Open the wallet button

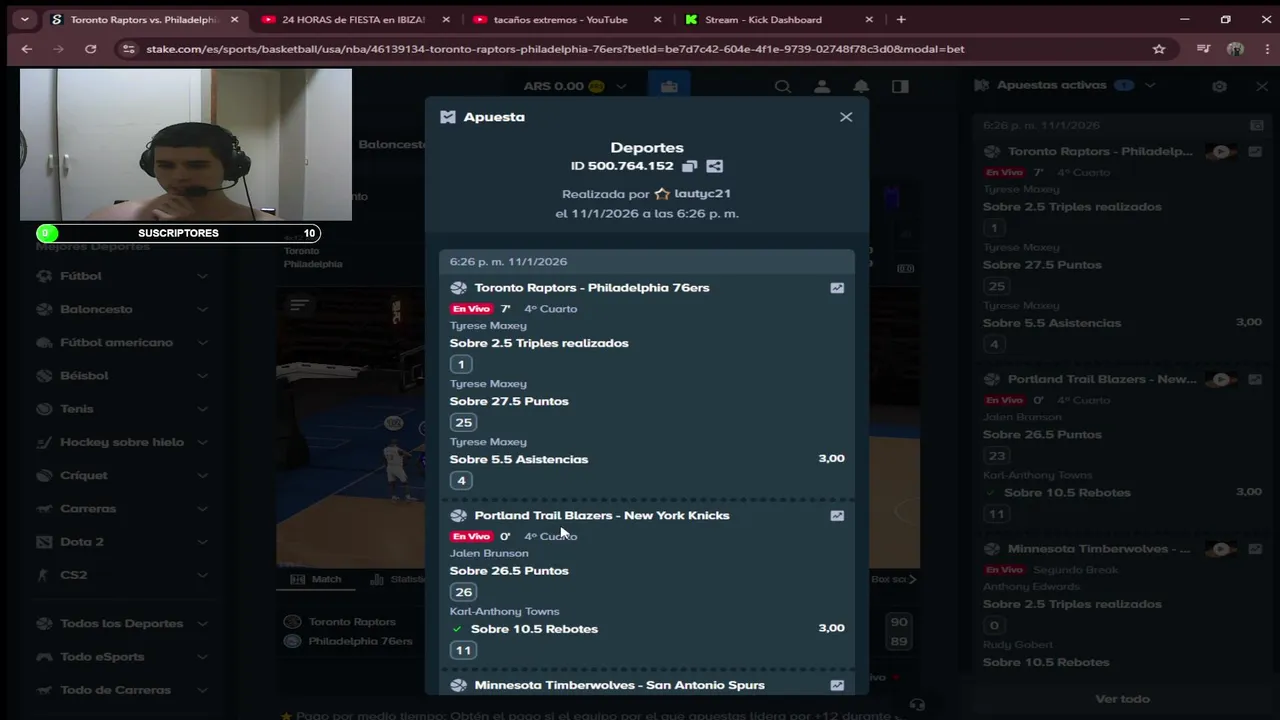tap(669, 87)
